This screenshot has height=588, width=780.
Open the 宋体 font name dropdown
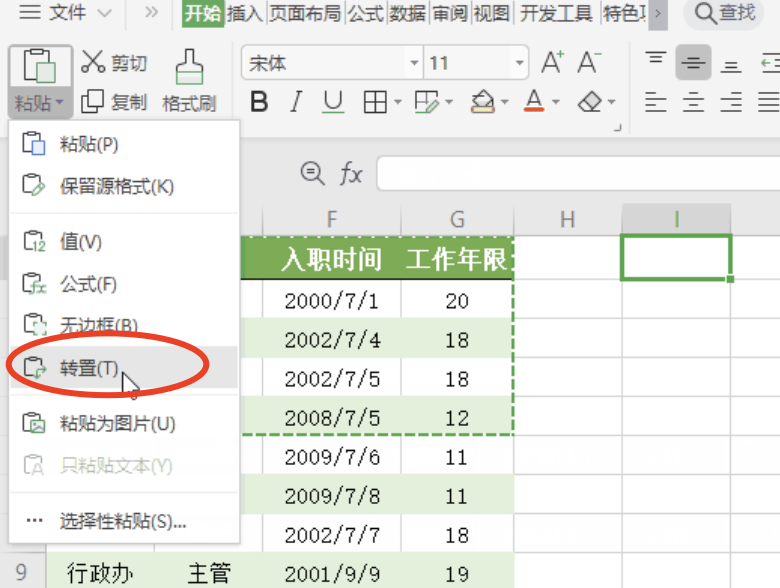point(413,63)
